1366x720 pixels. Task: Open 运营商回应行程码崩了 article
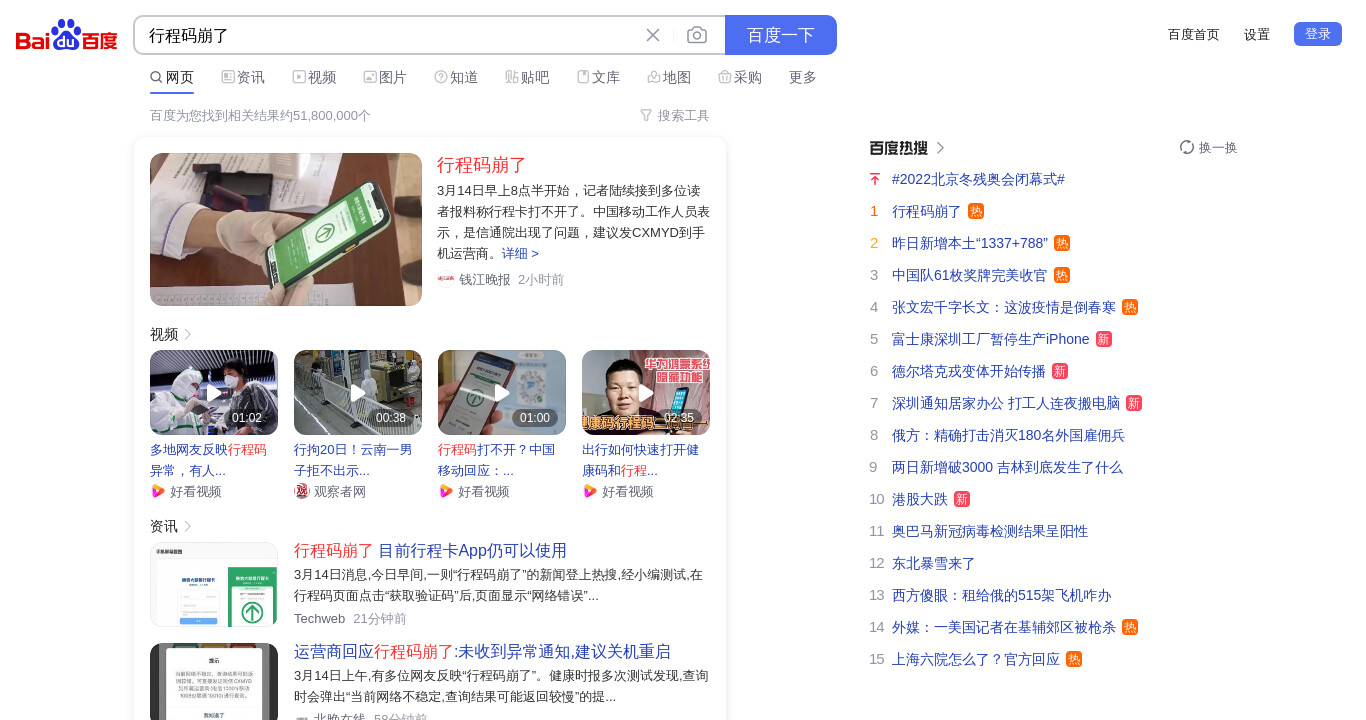coord(482,651)
